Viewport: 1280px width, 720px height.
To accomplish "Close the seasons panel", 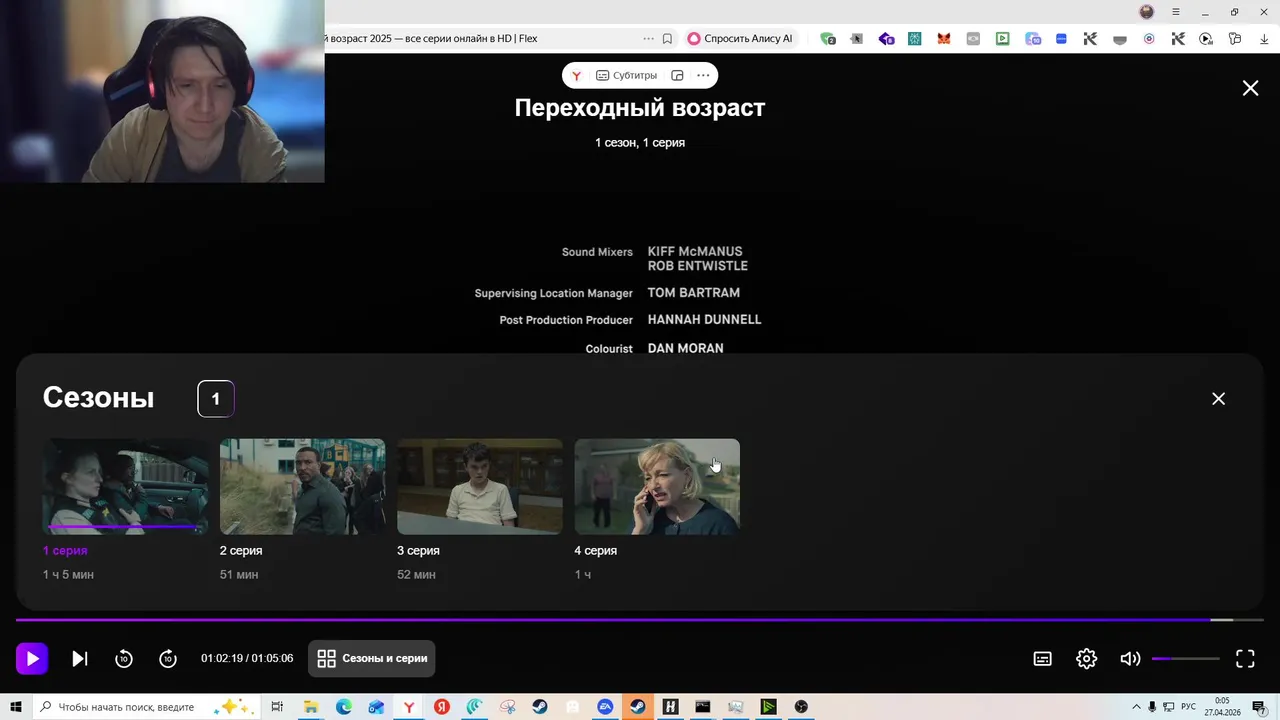I will coord(1218,398).
